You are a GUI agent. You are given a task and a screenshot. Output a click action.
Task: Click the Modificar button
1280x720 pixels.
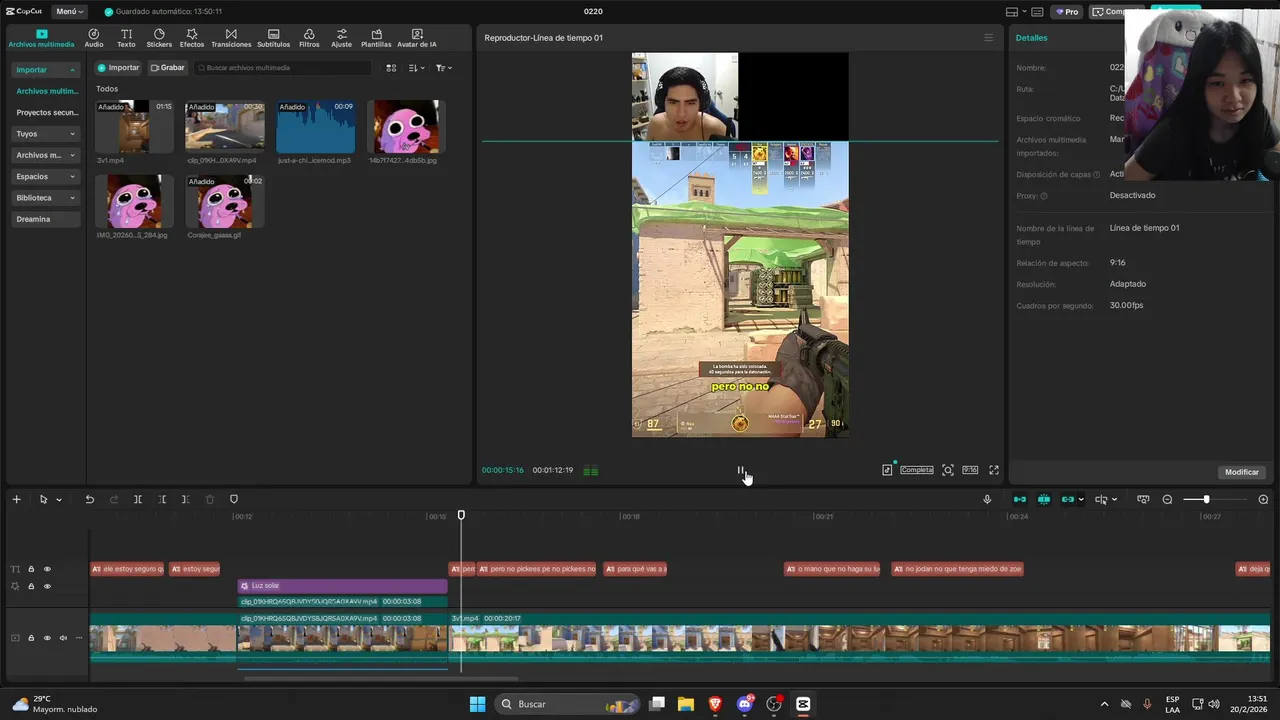[x=1242, y=472]
